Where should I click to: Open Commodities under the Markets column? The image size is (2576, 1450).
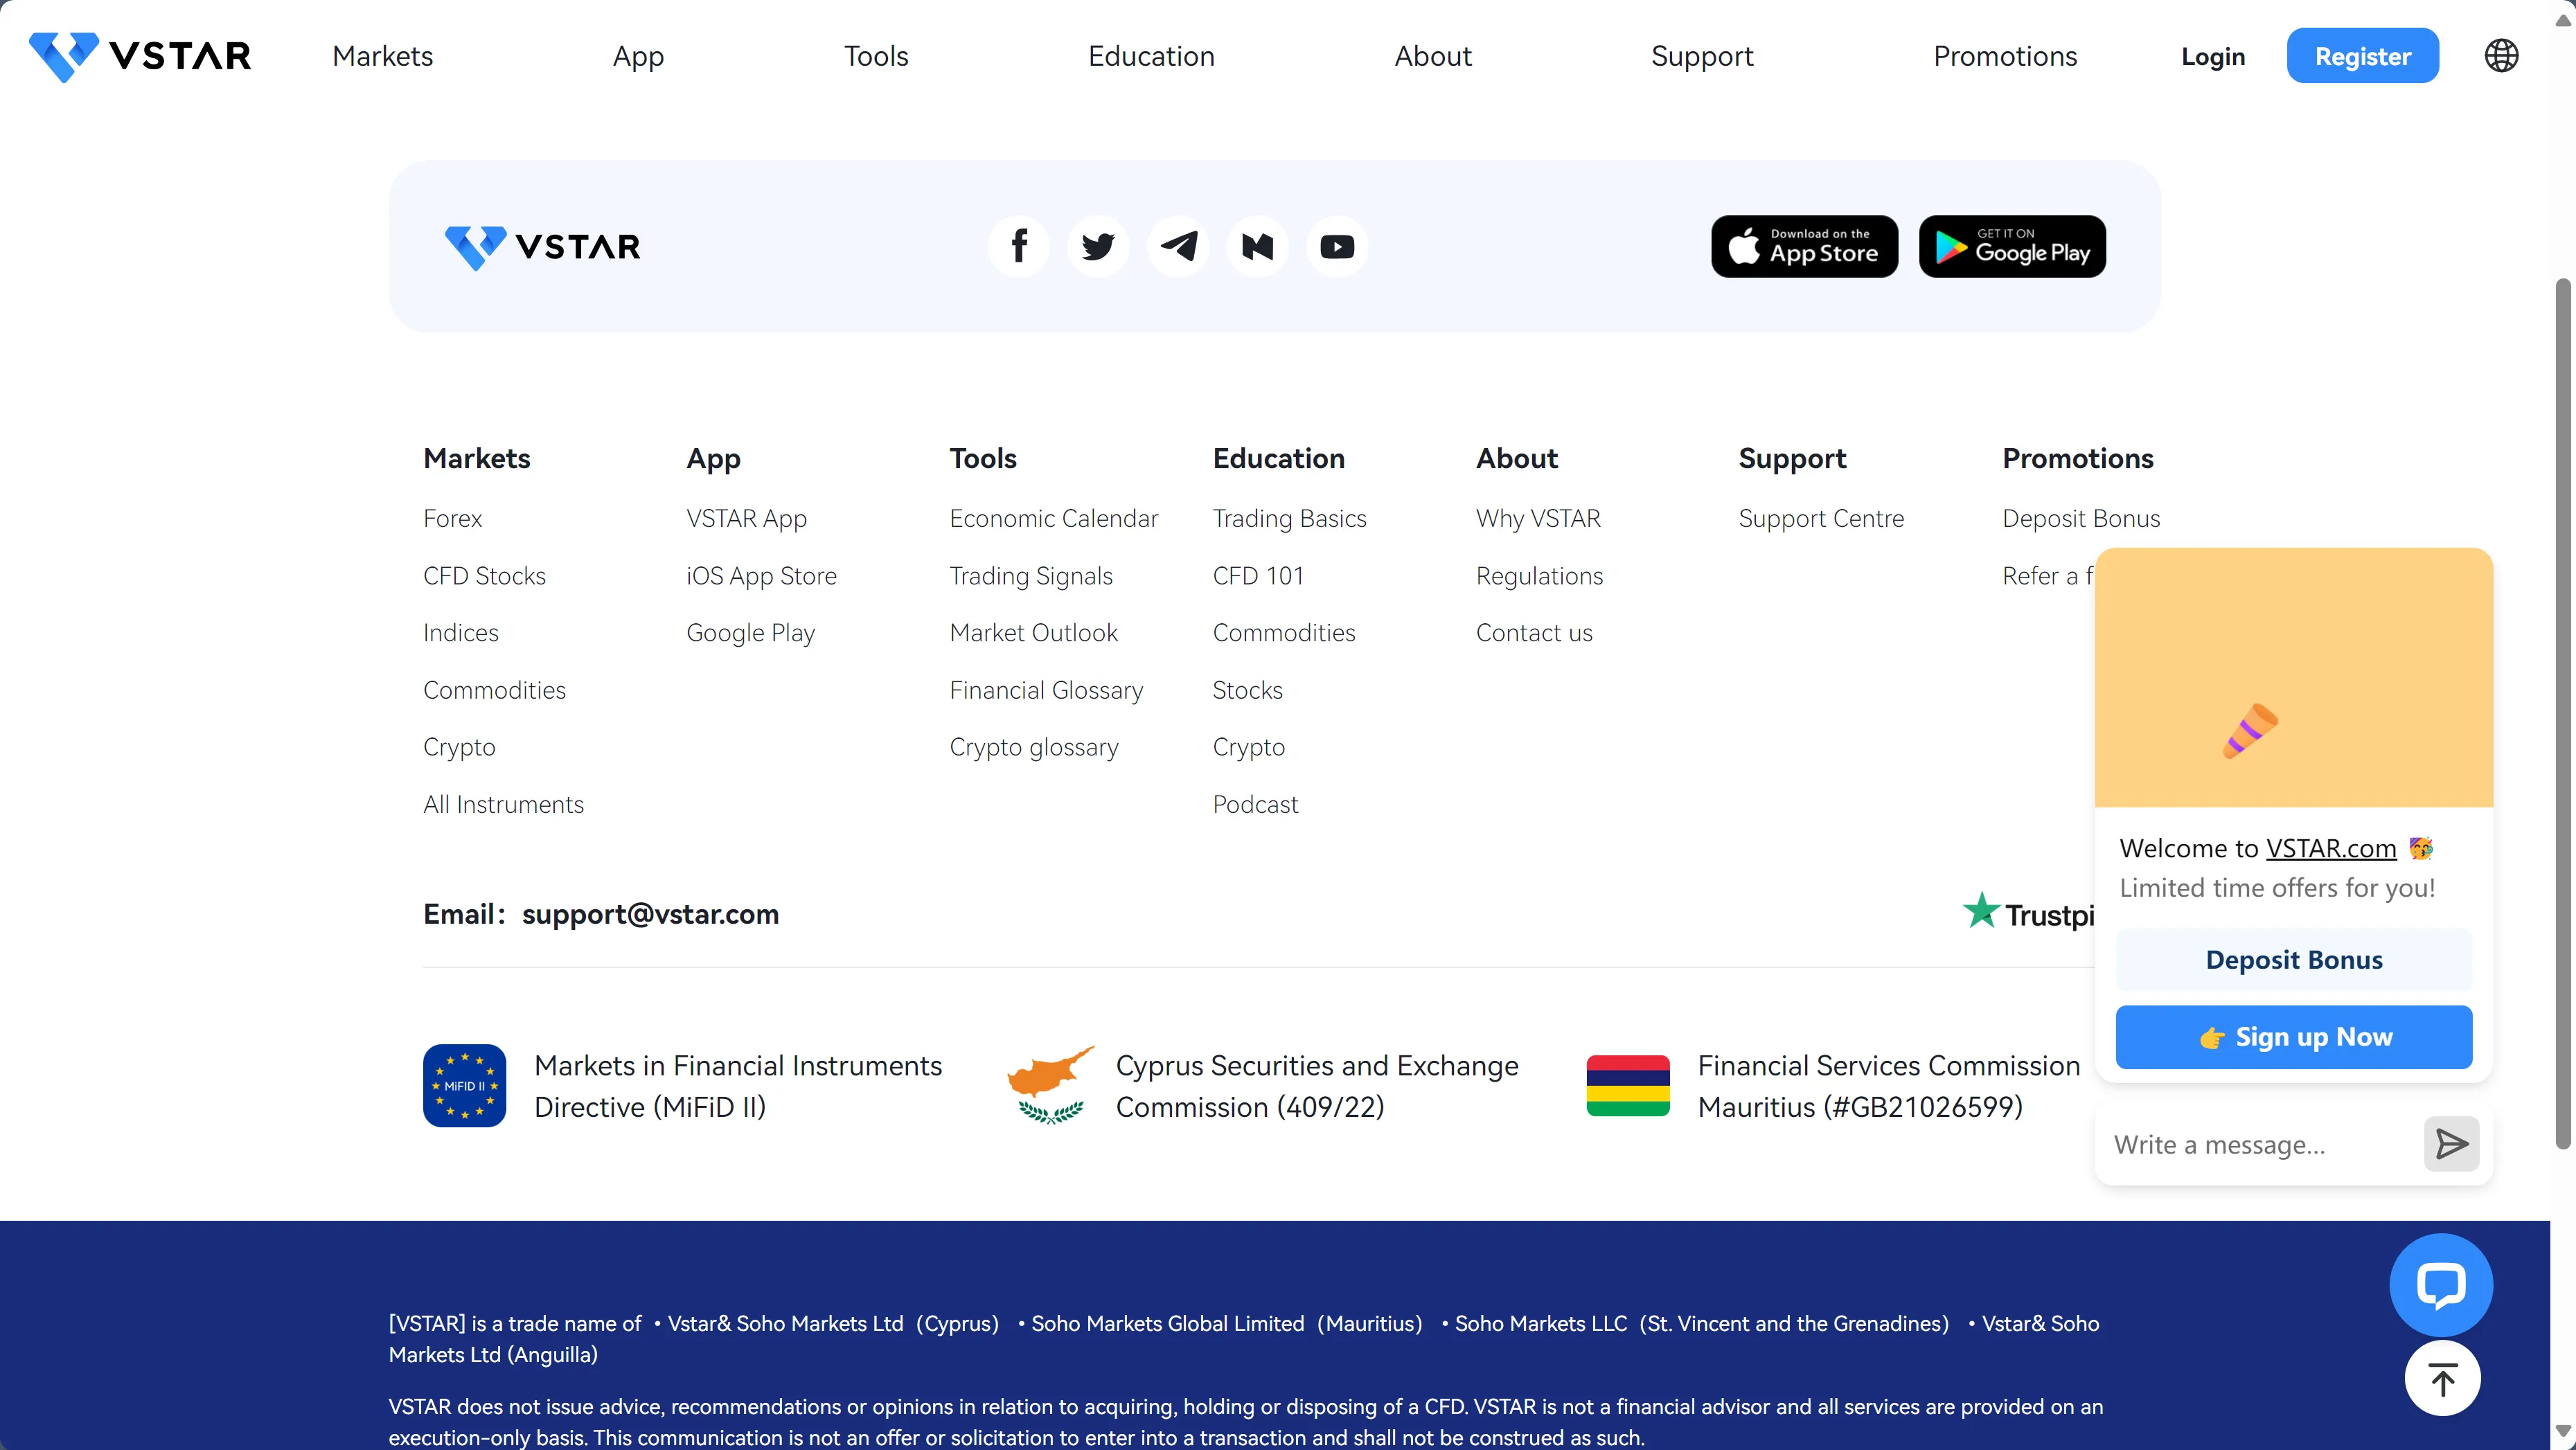[x=494, y=690]
